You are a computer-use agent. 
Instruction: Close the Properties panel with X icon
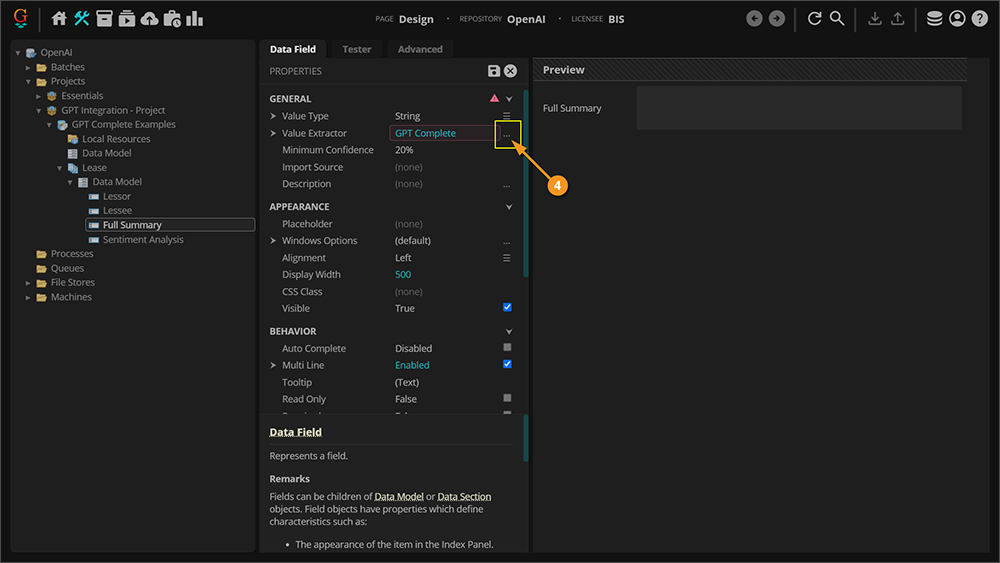pyautogui.click(x=510, y=71)
